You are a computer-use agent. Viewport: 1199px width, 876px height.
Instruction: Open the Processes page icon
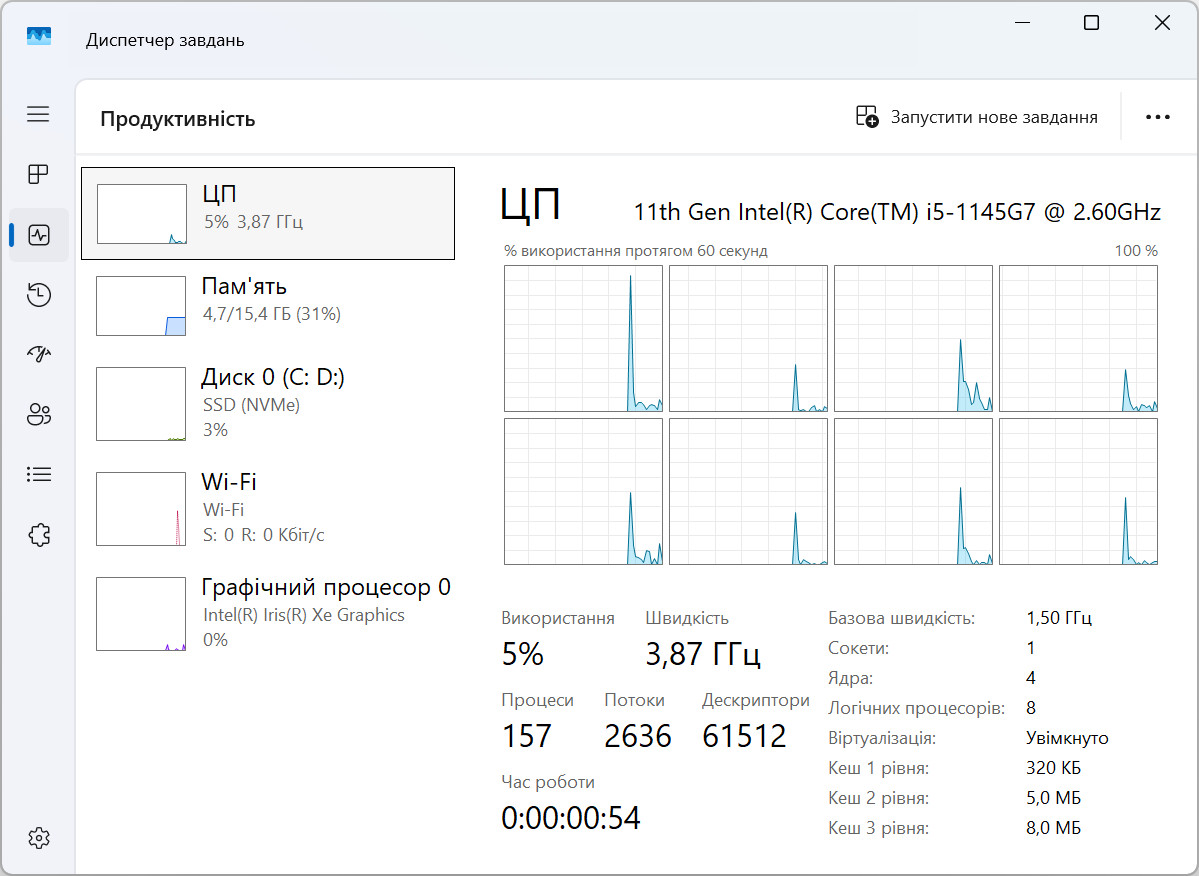38,175
